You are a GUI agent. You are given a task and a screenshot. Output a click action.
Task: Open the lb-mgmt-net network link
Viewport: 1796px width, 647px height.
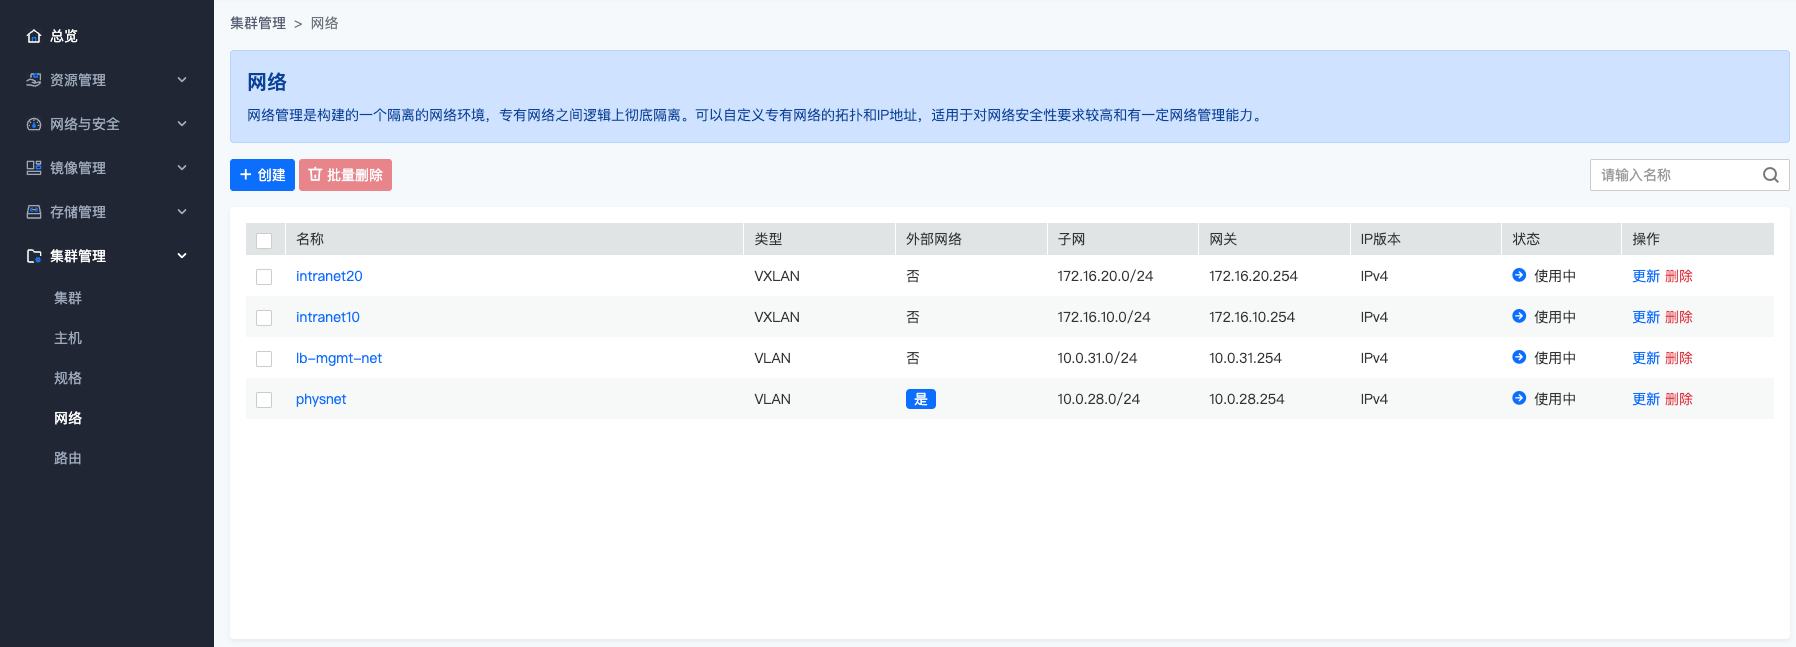338,358
